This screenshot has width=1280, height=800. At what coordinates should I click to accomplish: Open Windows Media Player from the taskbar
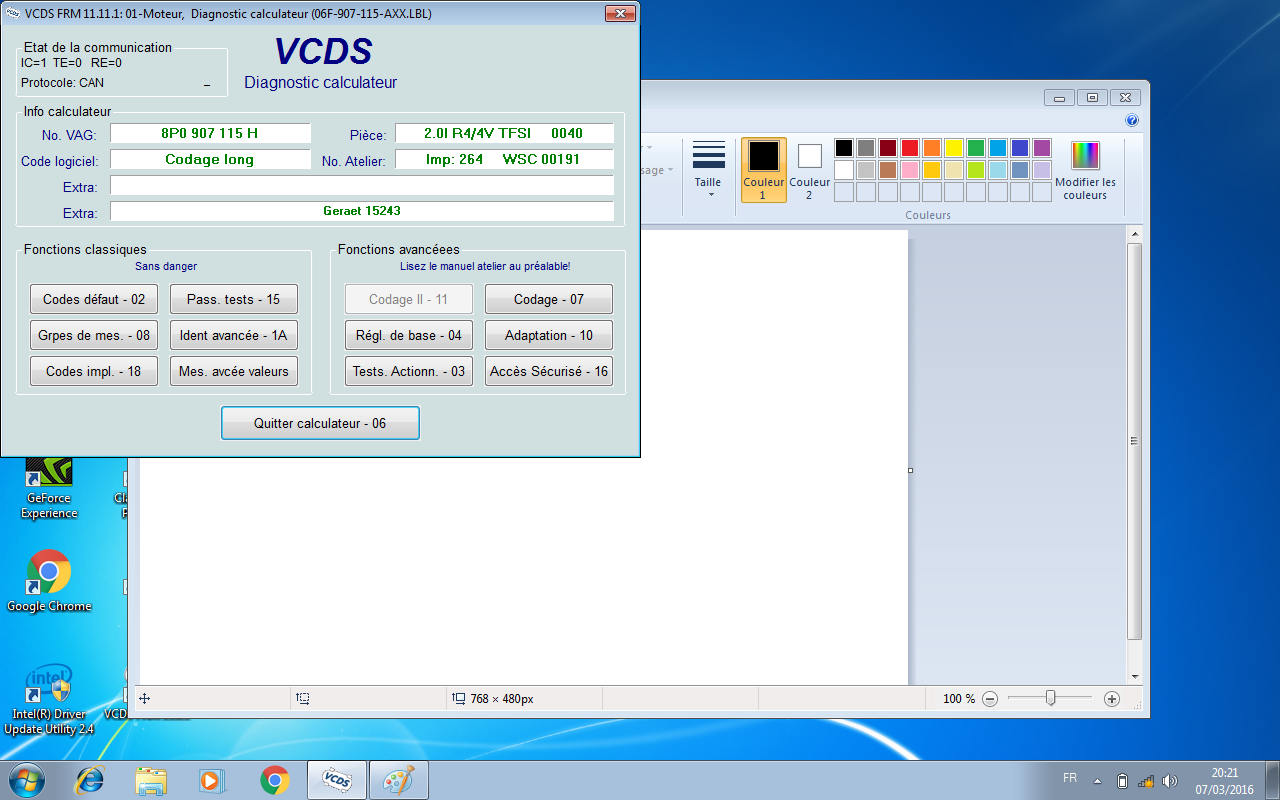click(211, 780)
